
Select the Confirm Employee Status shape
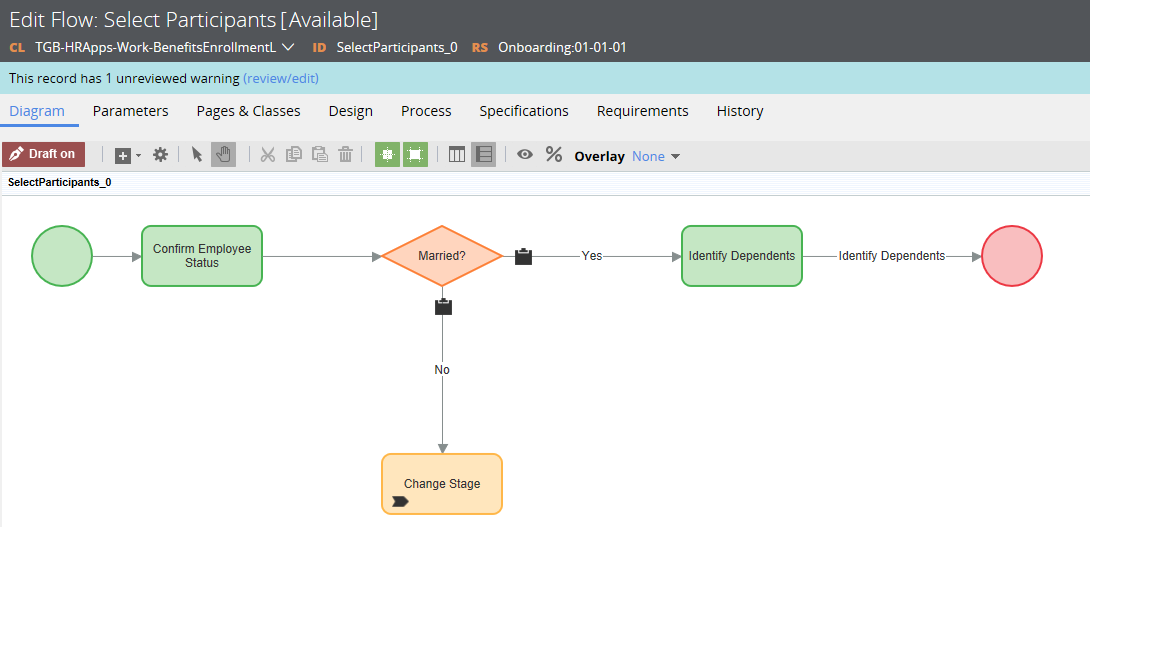(x=202, y=256)
